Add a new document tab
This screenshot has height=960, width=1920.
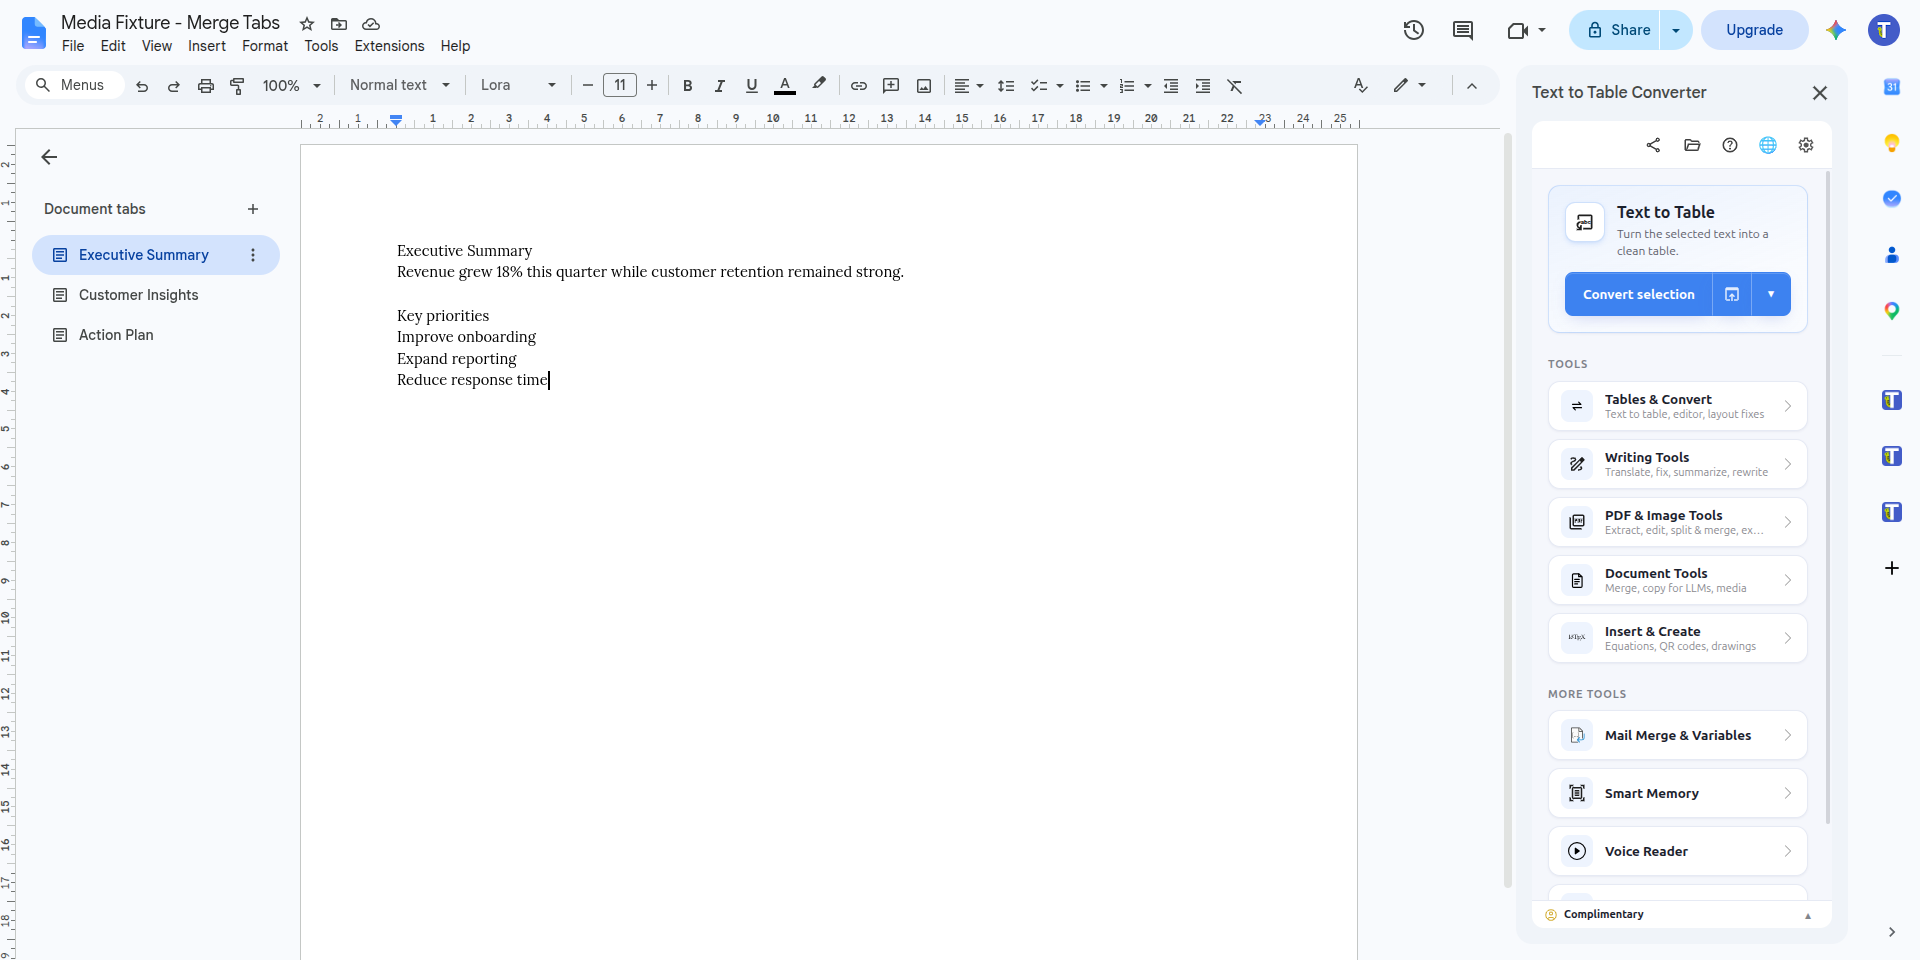click(x=253, y=209)
